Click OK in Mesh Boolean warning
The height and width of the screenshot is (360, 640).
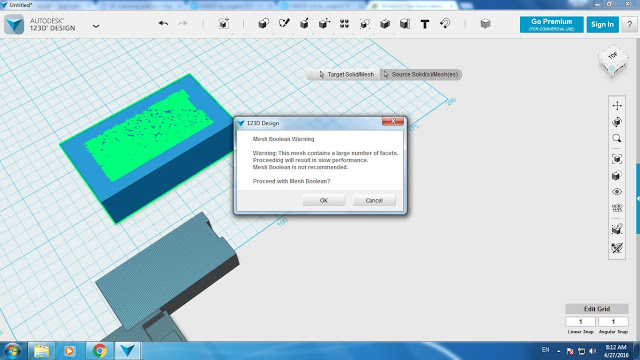pyautogui.click(x=324, y=200)
